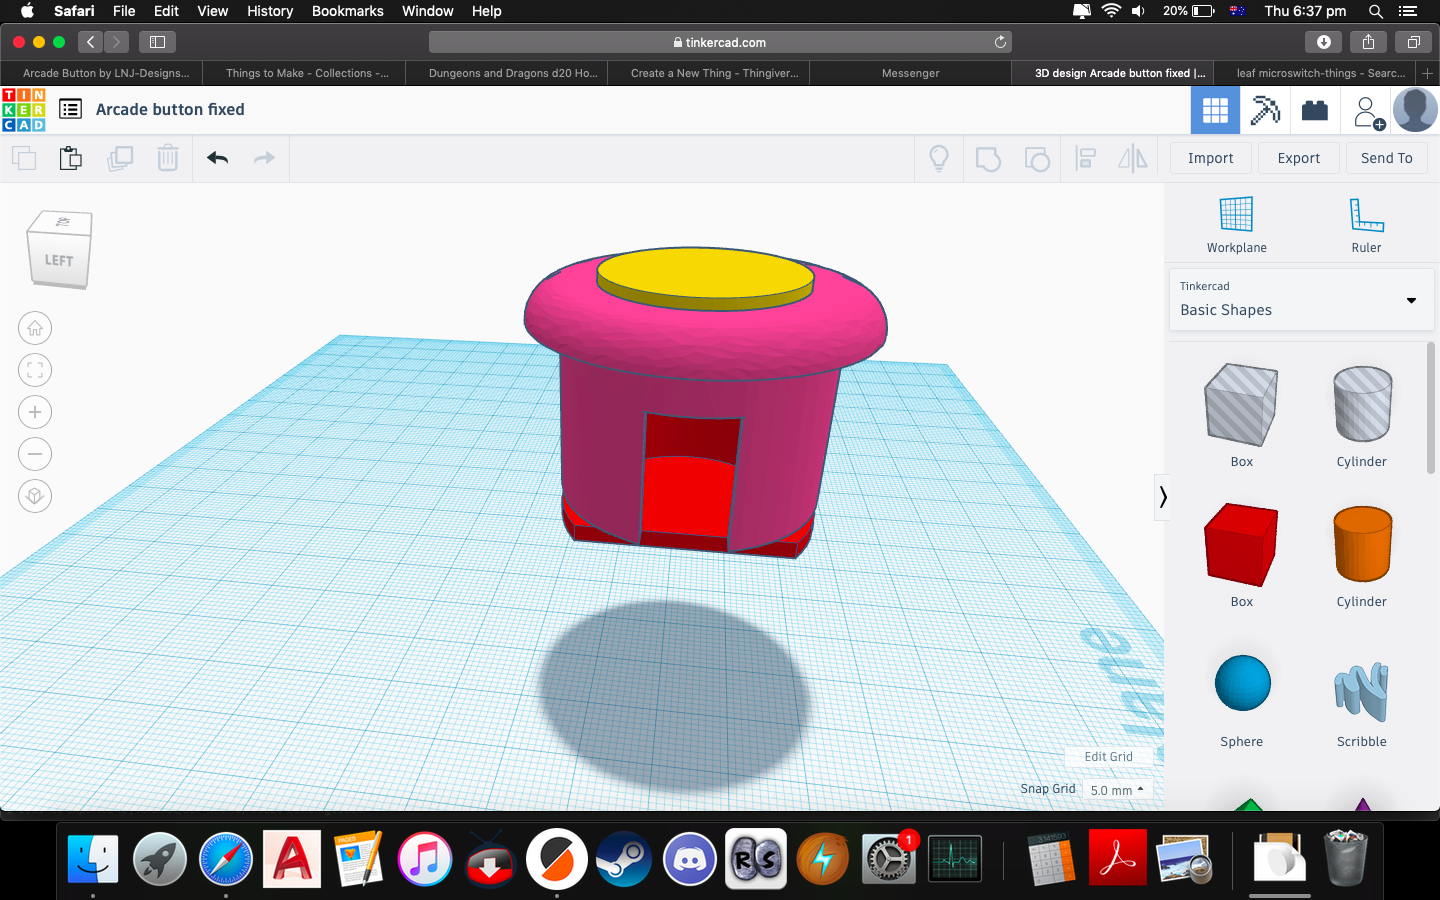Pick the striped hole Cylinder shape
This screenshot has height=900, width=1440.
(1362, 404)
